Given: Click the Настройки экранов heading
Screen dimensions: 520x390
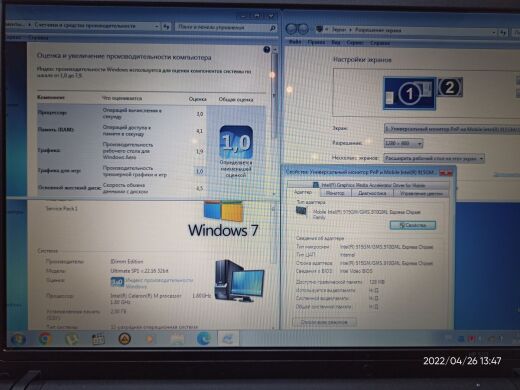Looking at the screenshot, I should (362, 60).
